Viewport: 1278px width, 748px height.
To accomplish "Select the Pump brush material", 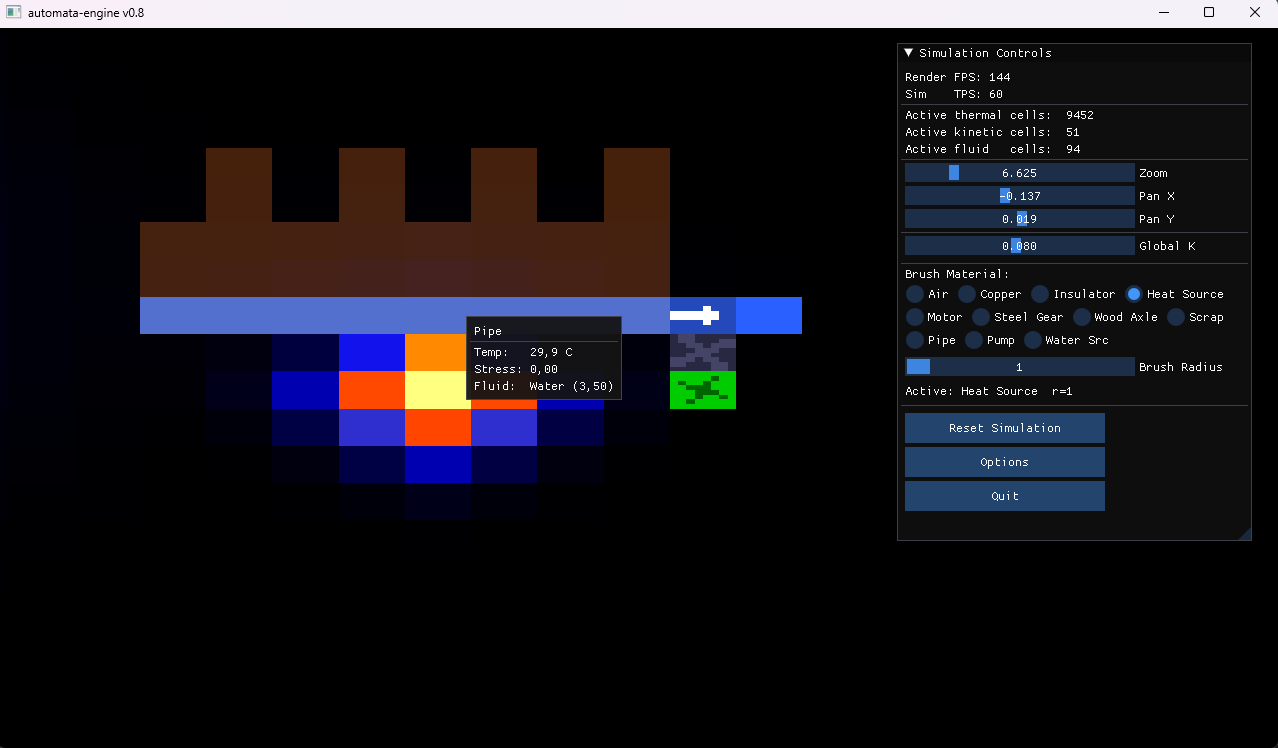I will [x=973, y=340].
